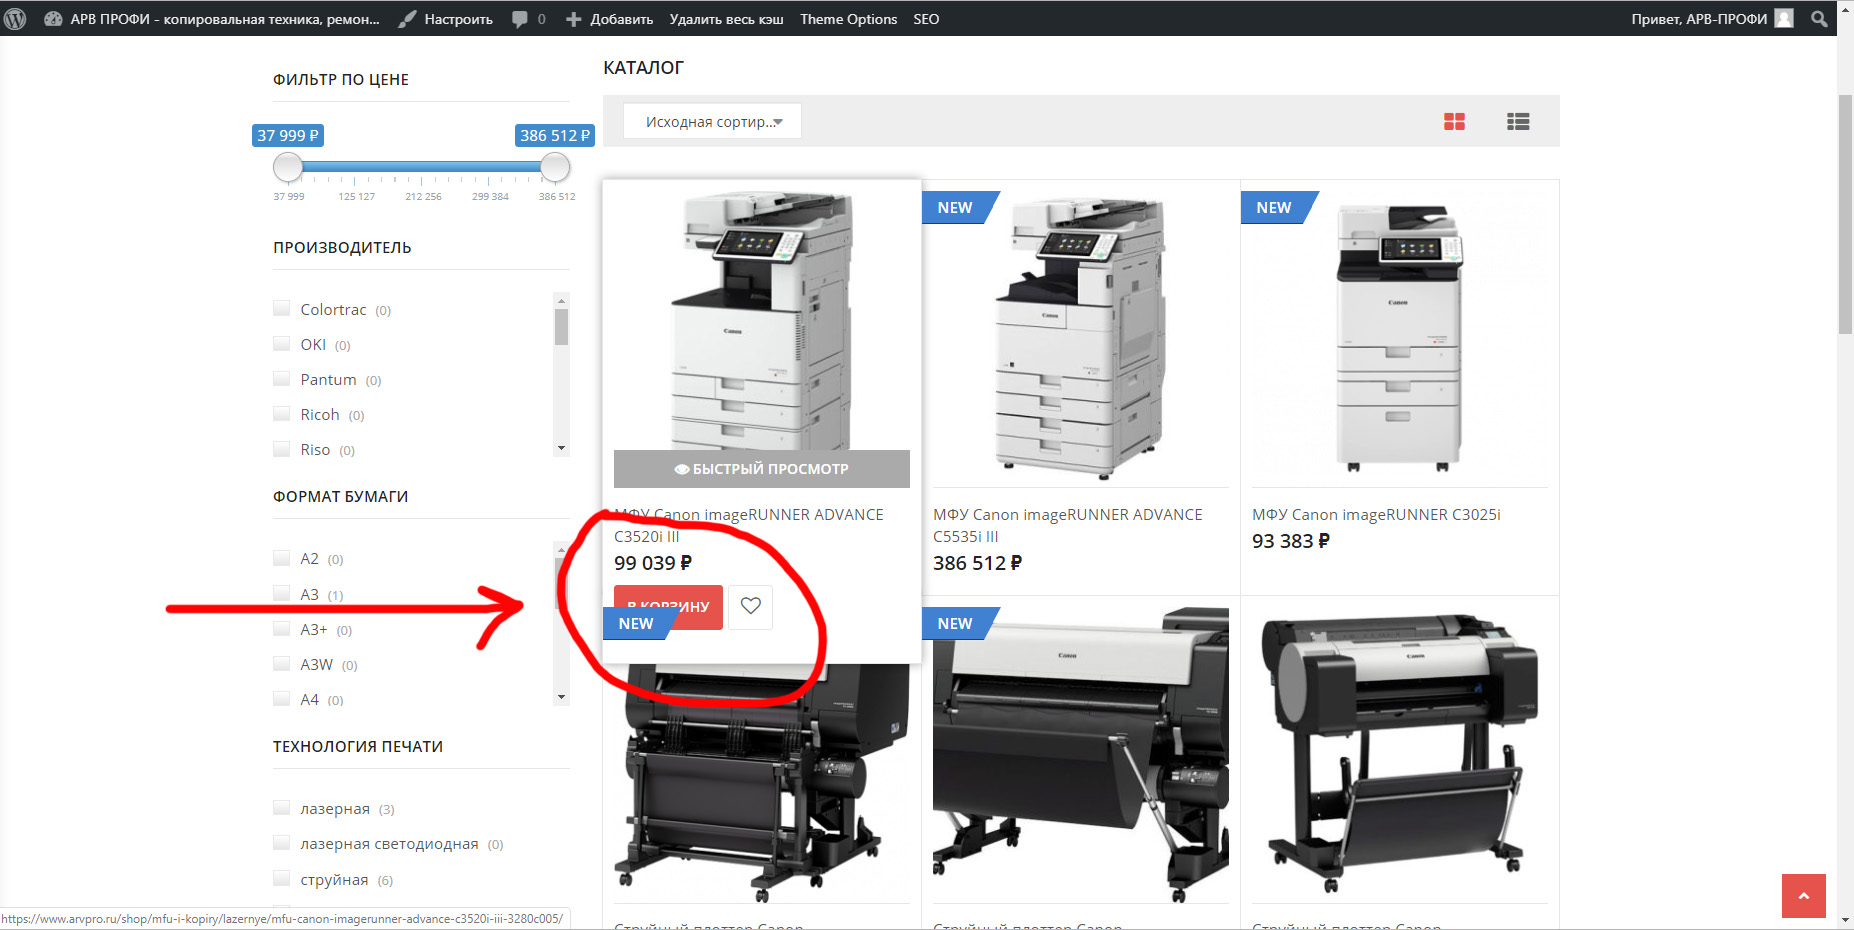The width and height of the screenshot is (1854, 930).
Task: Click Удалить весь кэш in admin bar
Action: pyautogui.click(x=726, y=19)
